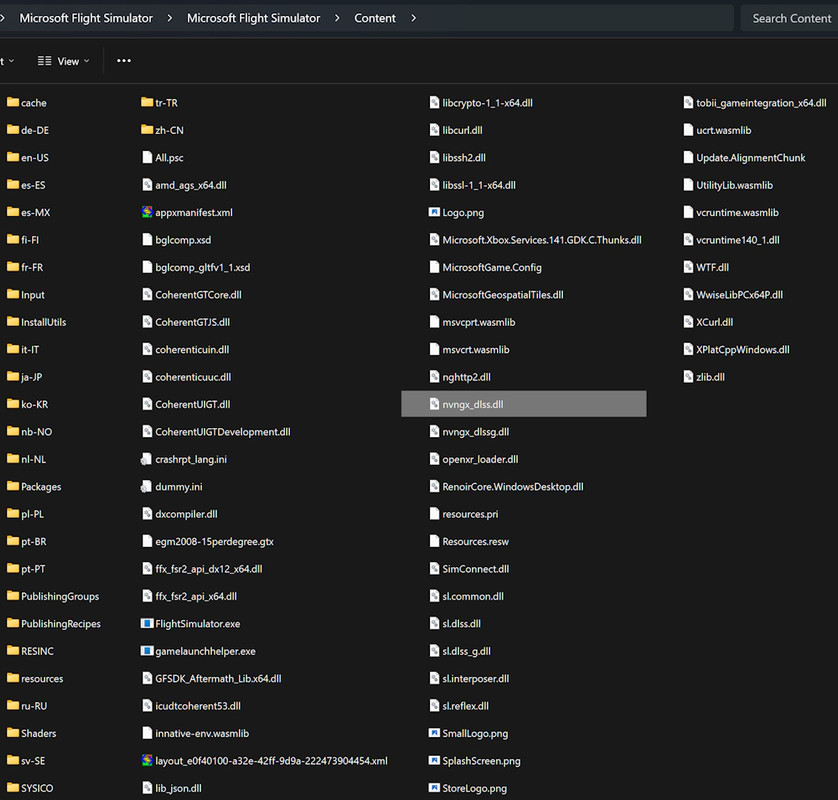Select nvngx_dlssg.dll file name
The image size is (838, 800).
(x=476, y=432)
